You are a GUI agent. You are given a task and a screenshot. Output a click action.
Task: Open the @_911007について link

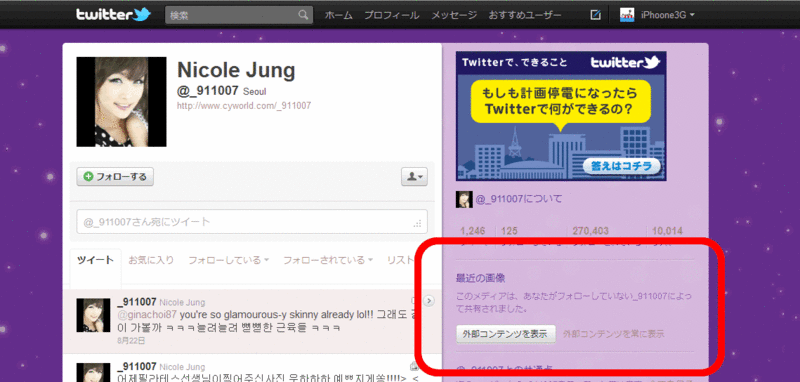(x=519, y=199)
